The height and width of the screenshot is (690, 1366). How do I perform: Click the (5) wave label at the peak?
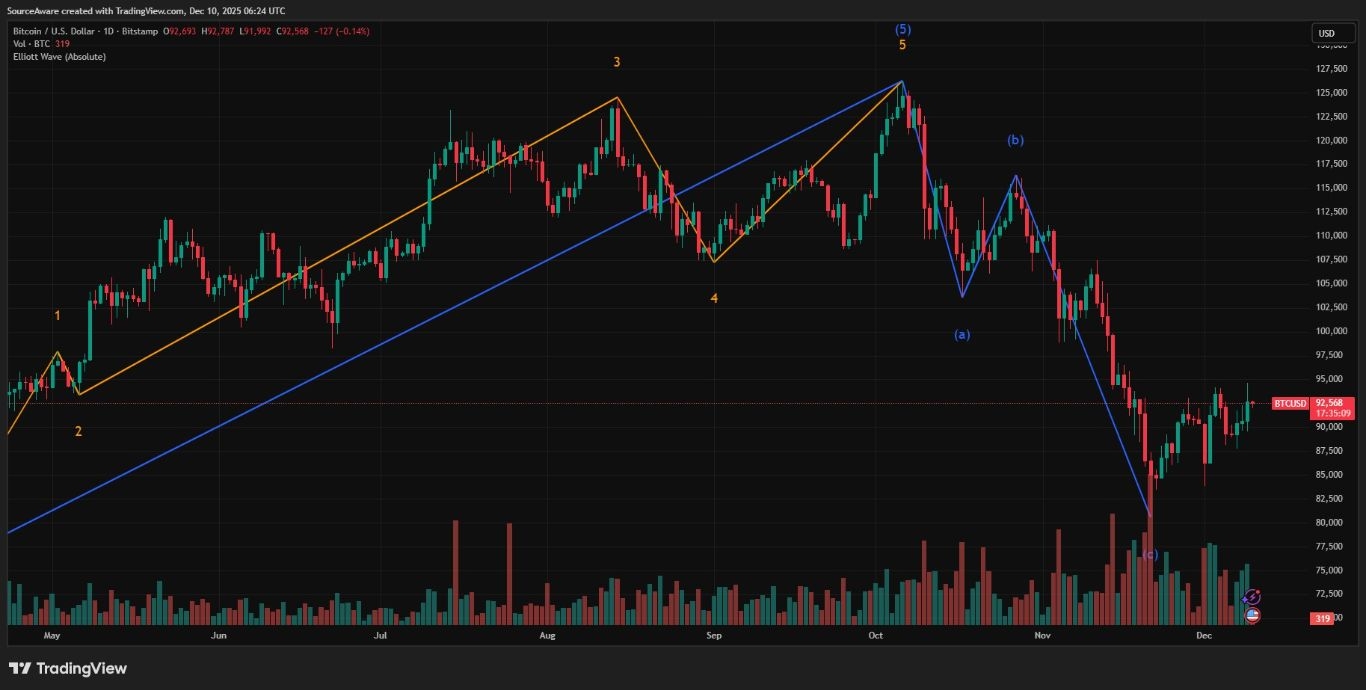(x=901, y=29)
